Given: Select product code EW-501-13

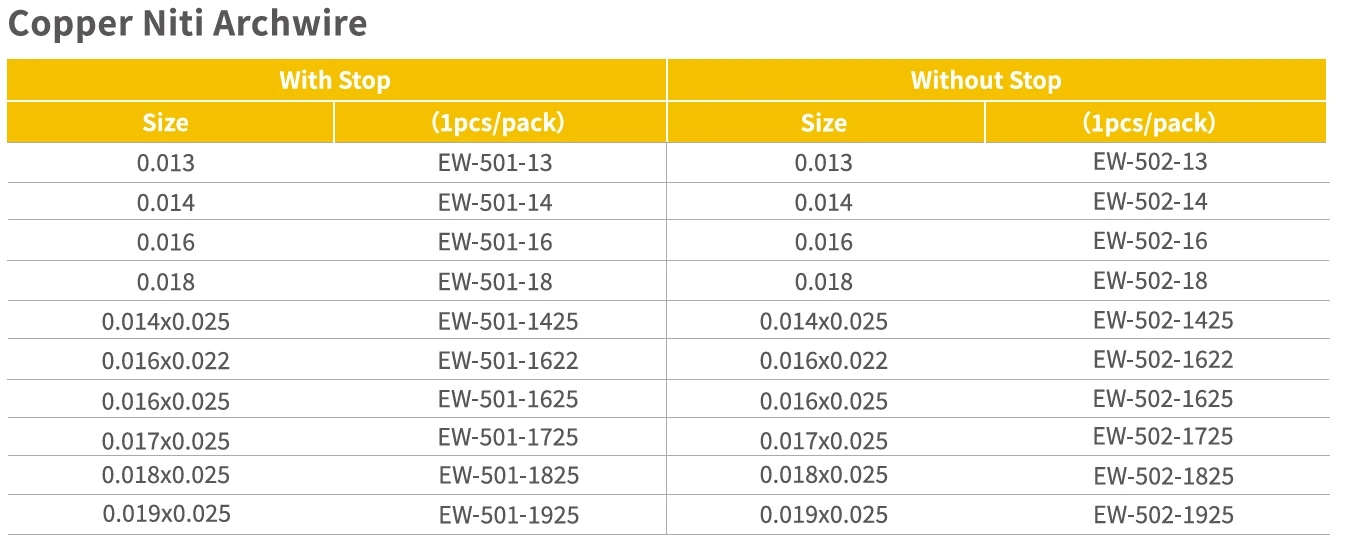Looking at the screenshot, I should 495,163.
